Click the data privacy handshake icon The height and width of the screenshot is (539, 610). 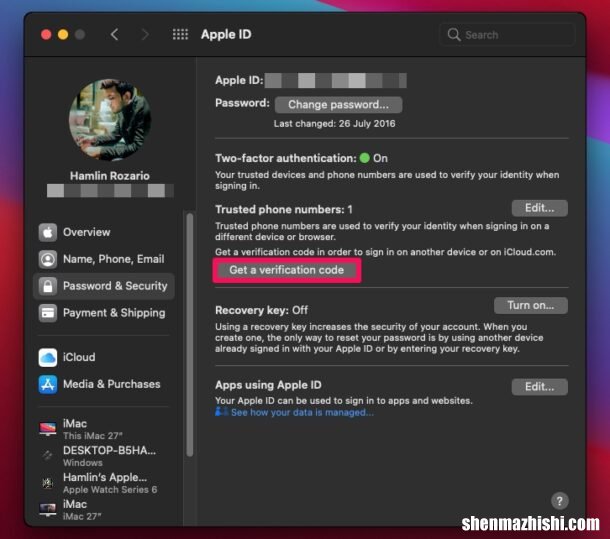tap(221, 411)
